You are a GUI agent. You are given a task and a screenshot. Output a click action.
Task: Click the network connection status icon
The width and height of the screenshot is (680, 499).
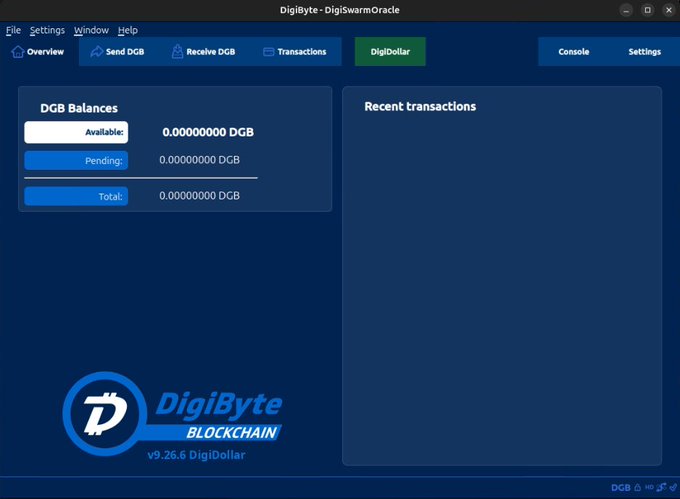(x=661, y=487)
